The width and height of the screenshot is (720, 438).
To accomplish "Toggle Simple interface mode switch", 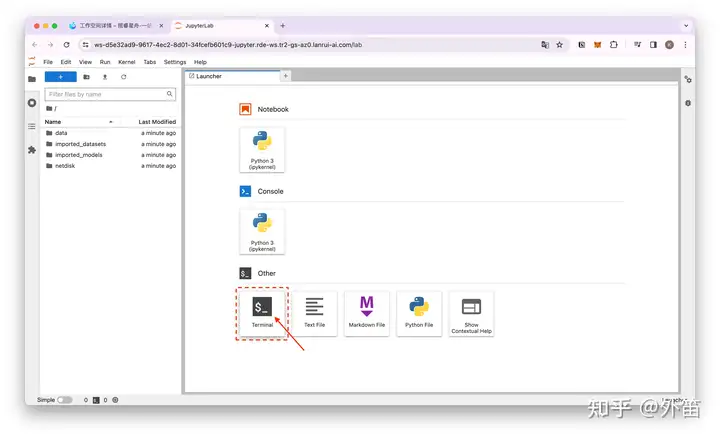I will pyautogui.click(x=65, y=400).
